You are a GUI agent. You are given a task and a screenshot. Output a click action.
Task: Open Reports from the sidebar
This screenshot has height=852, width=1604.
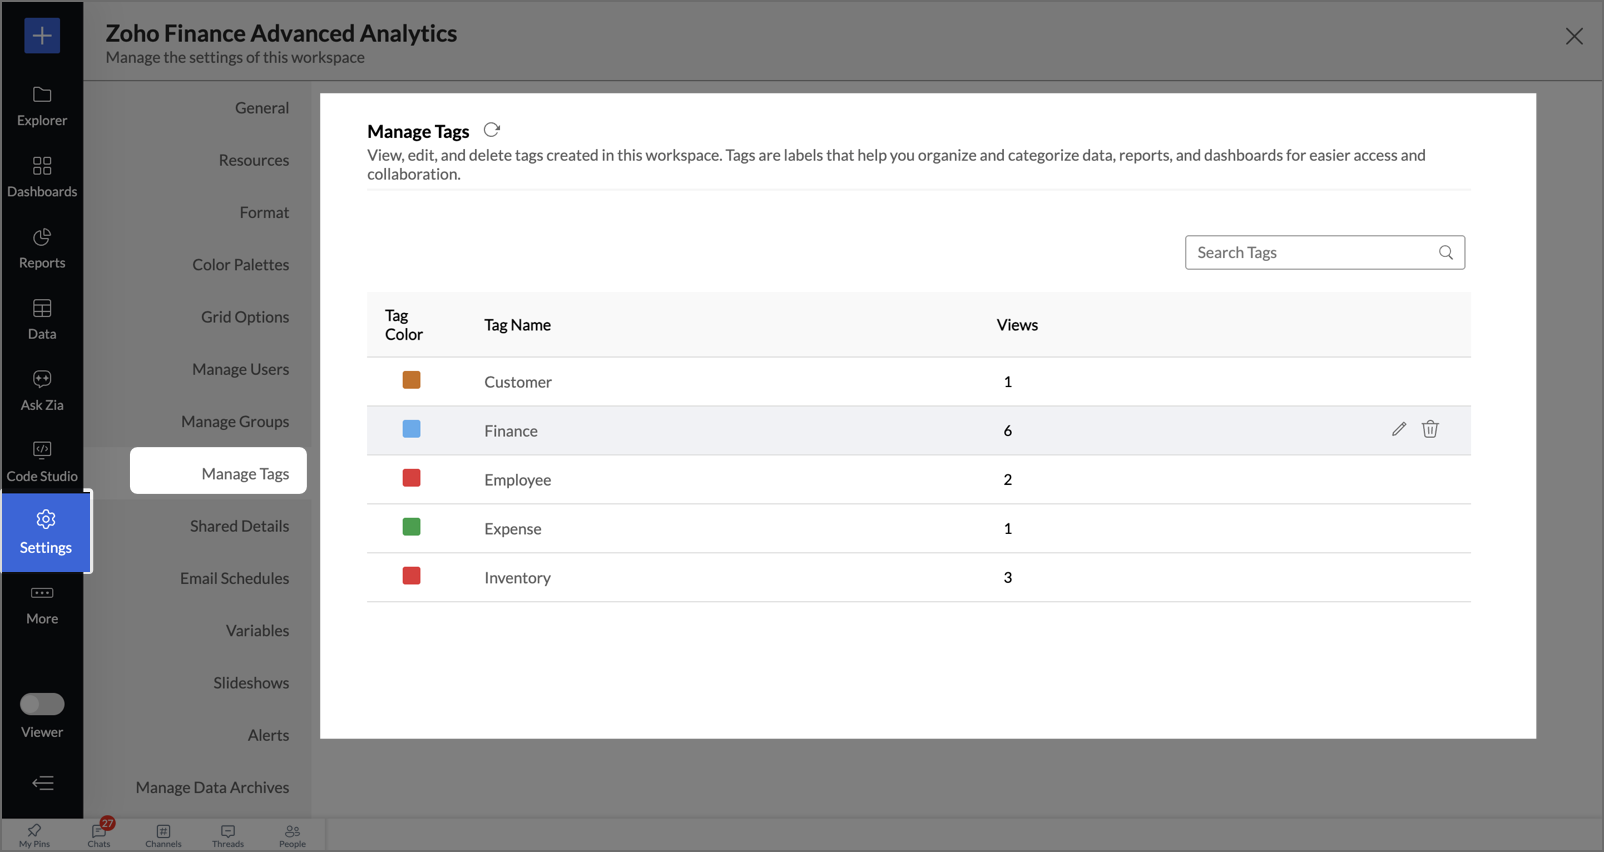(42, 247)
